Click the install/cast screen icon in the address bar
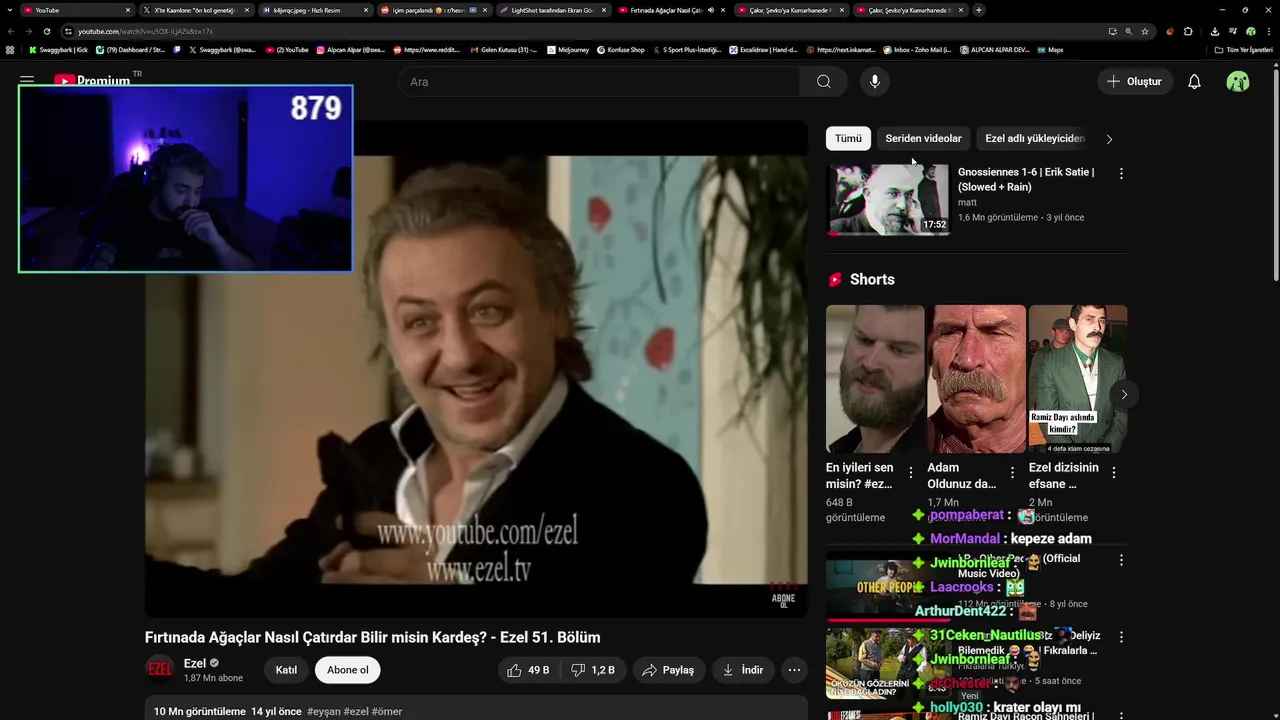 click(x=1113, y=31)
